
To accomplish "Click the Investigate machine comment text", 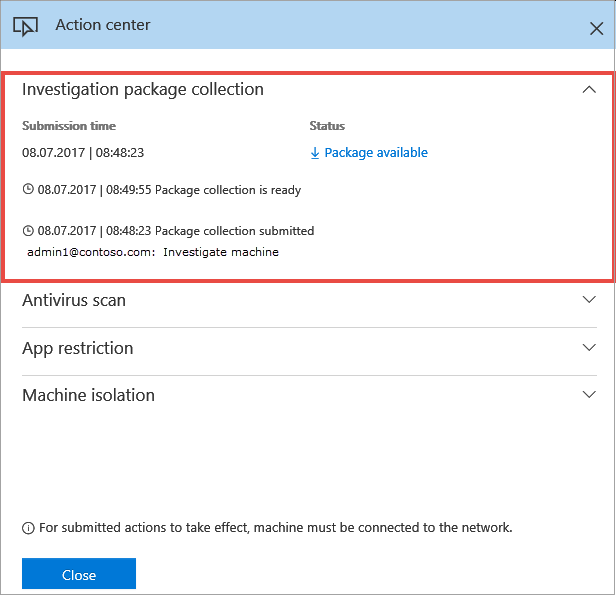I will [221, 252].
